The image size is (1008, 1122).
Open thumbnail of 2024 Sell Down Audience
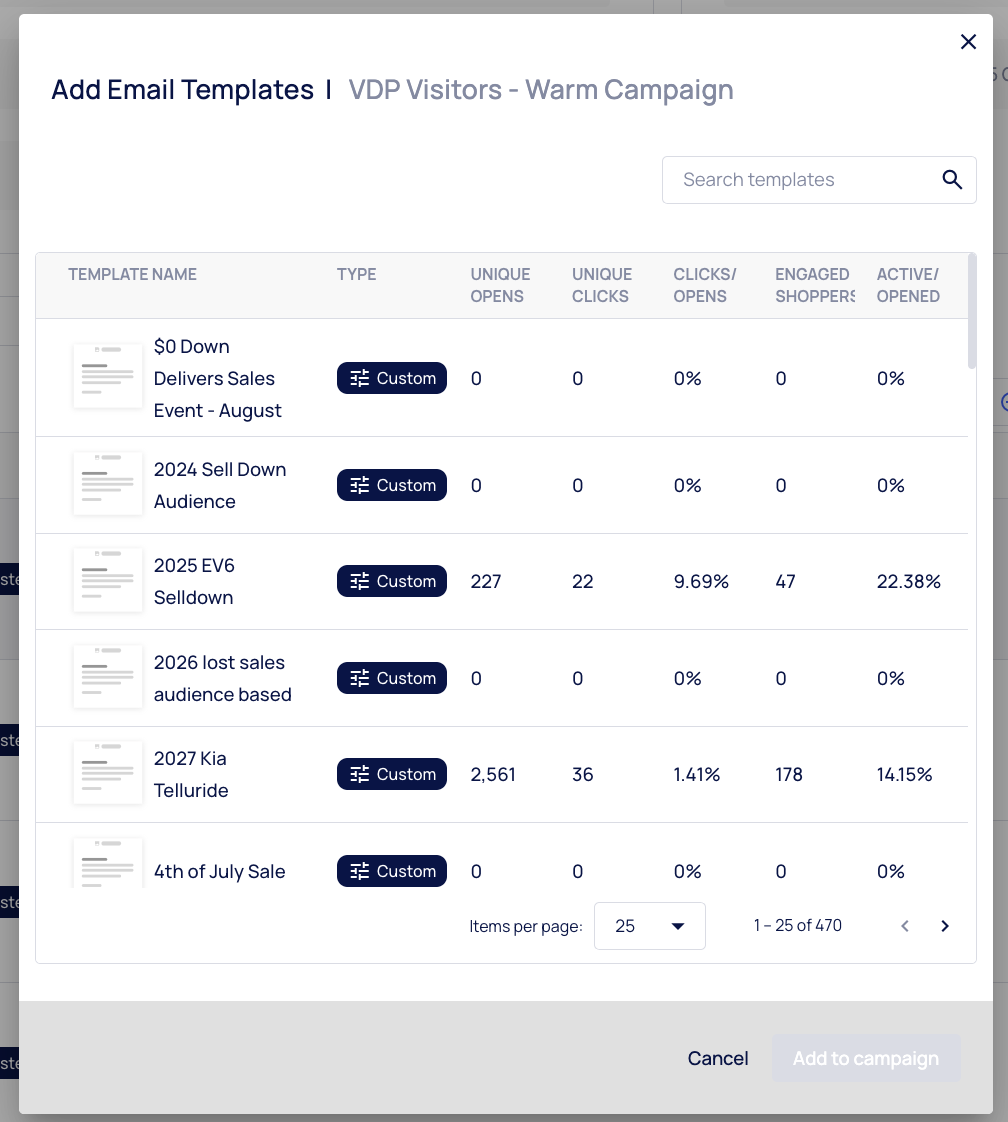pyautogui.click(x=108, y=485)
